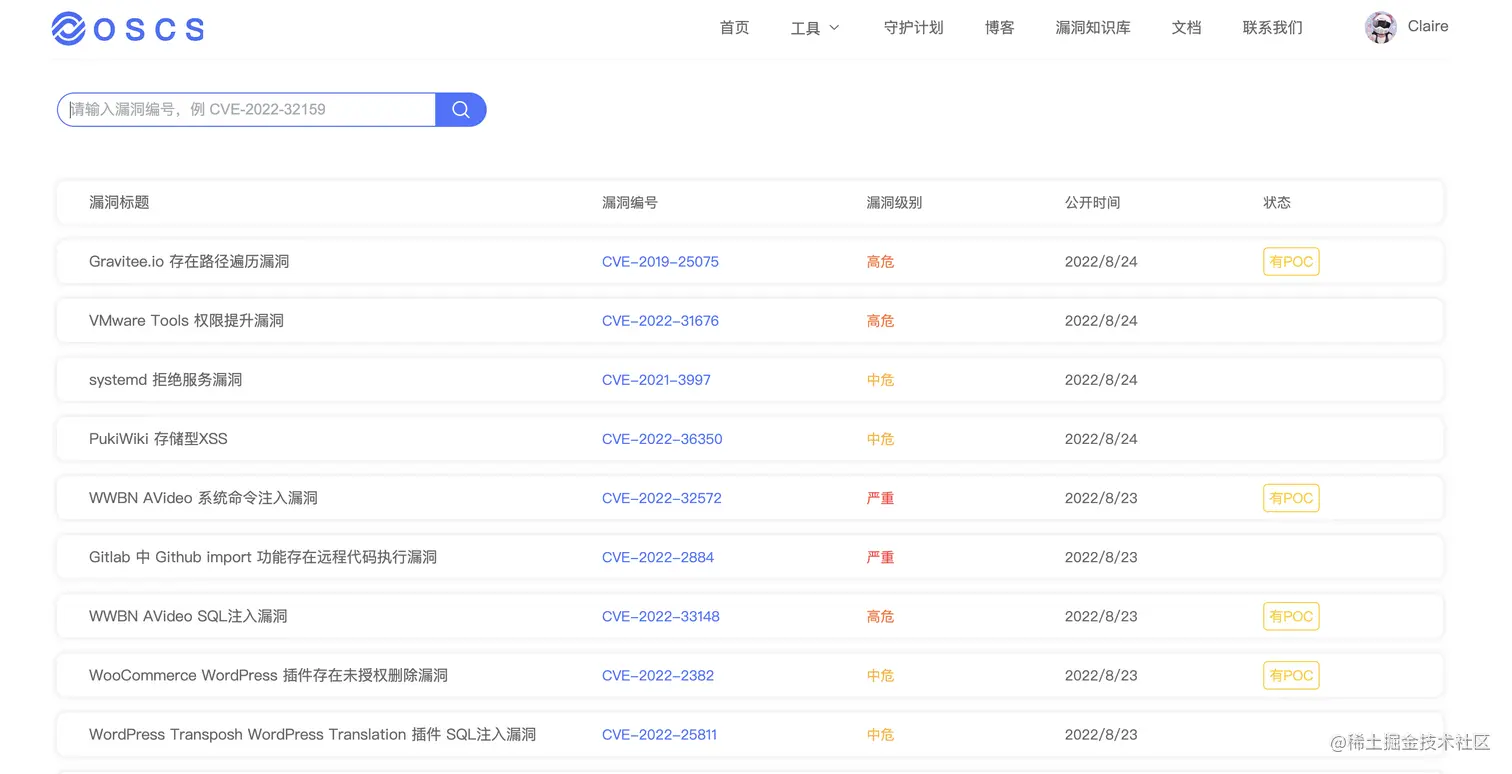Expand the 工具 dropdown arrow
The height and width of the screenshot is (774, 1512).
835,28
